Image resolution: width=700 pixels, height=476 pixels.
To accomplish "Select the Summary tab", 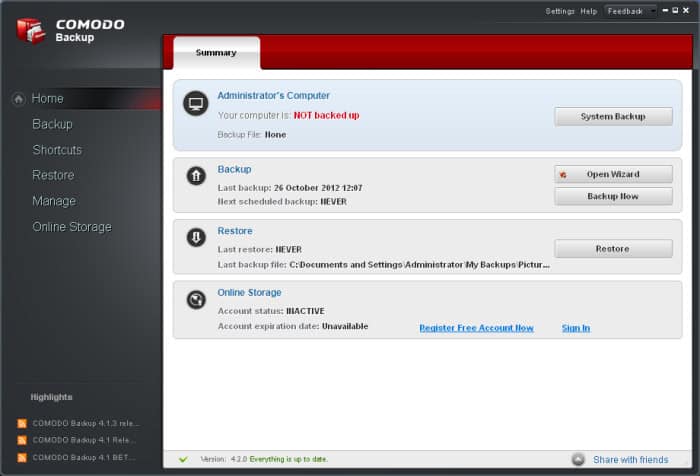I will [x=216, y=53].
